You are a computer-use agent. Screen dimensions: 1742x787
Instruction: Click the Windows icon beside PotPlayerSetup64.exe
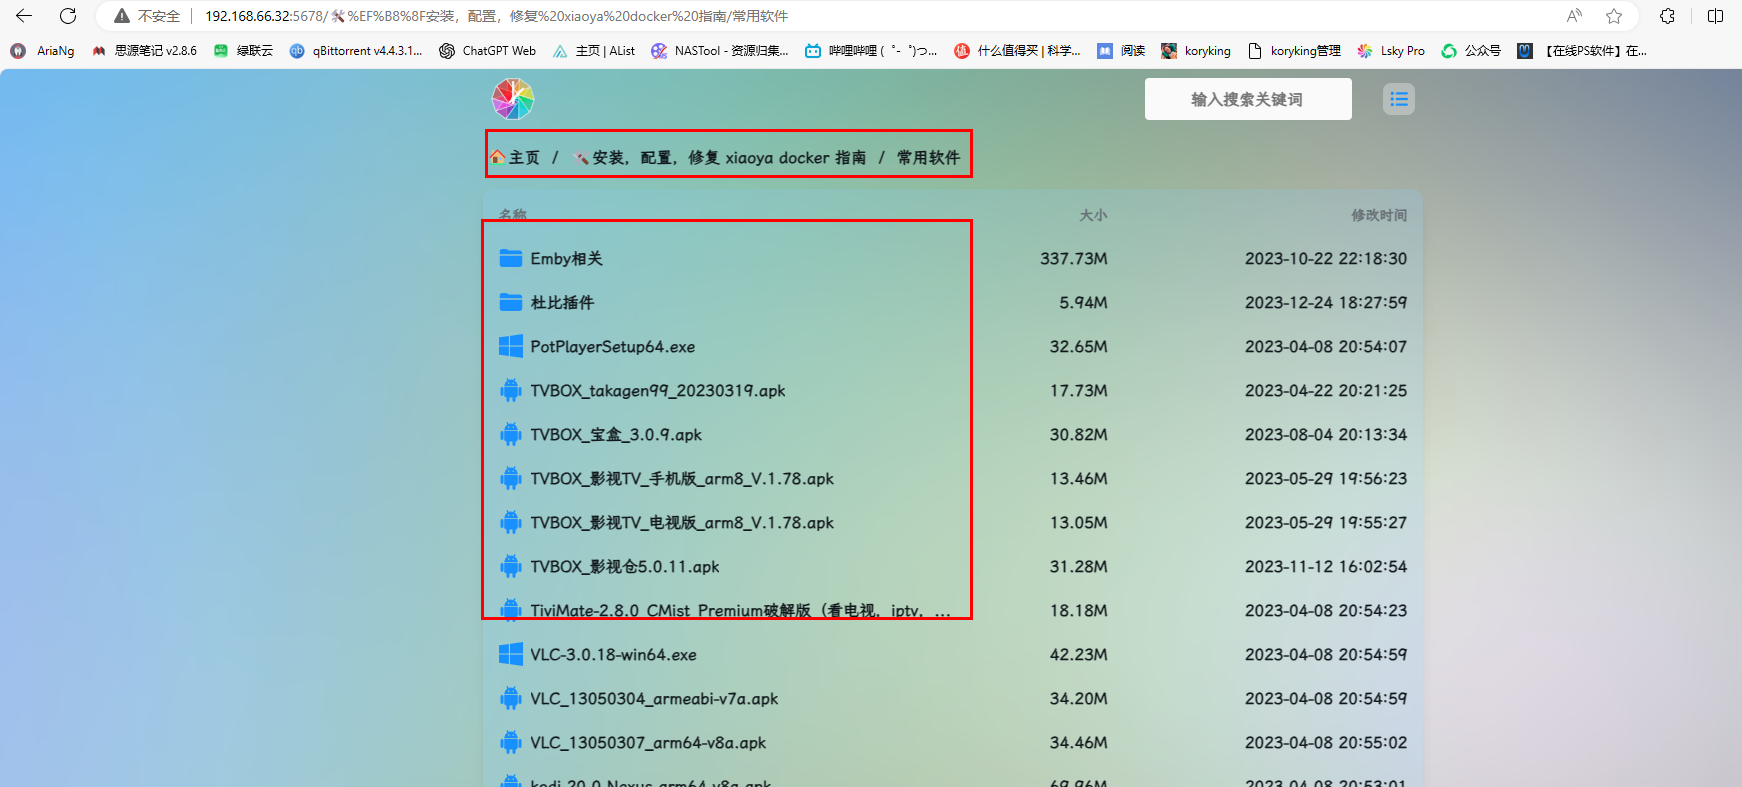click(511, 347)
